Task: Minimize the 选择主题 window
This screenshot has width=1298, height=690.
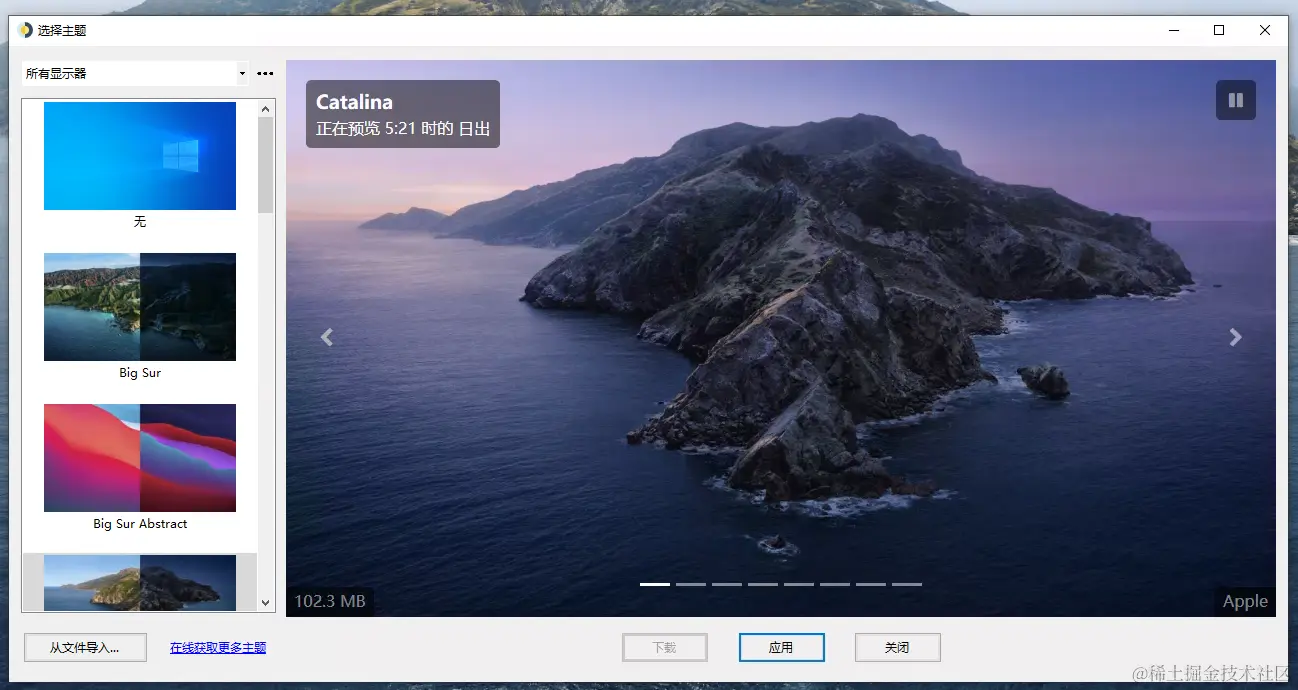Action: [1173, 30]
